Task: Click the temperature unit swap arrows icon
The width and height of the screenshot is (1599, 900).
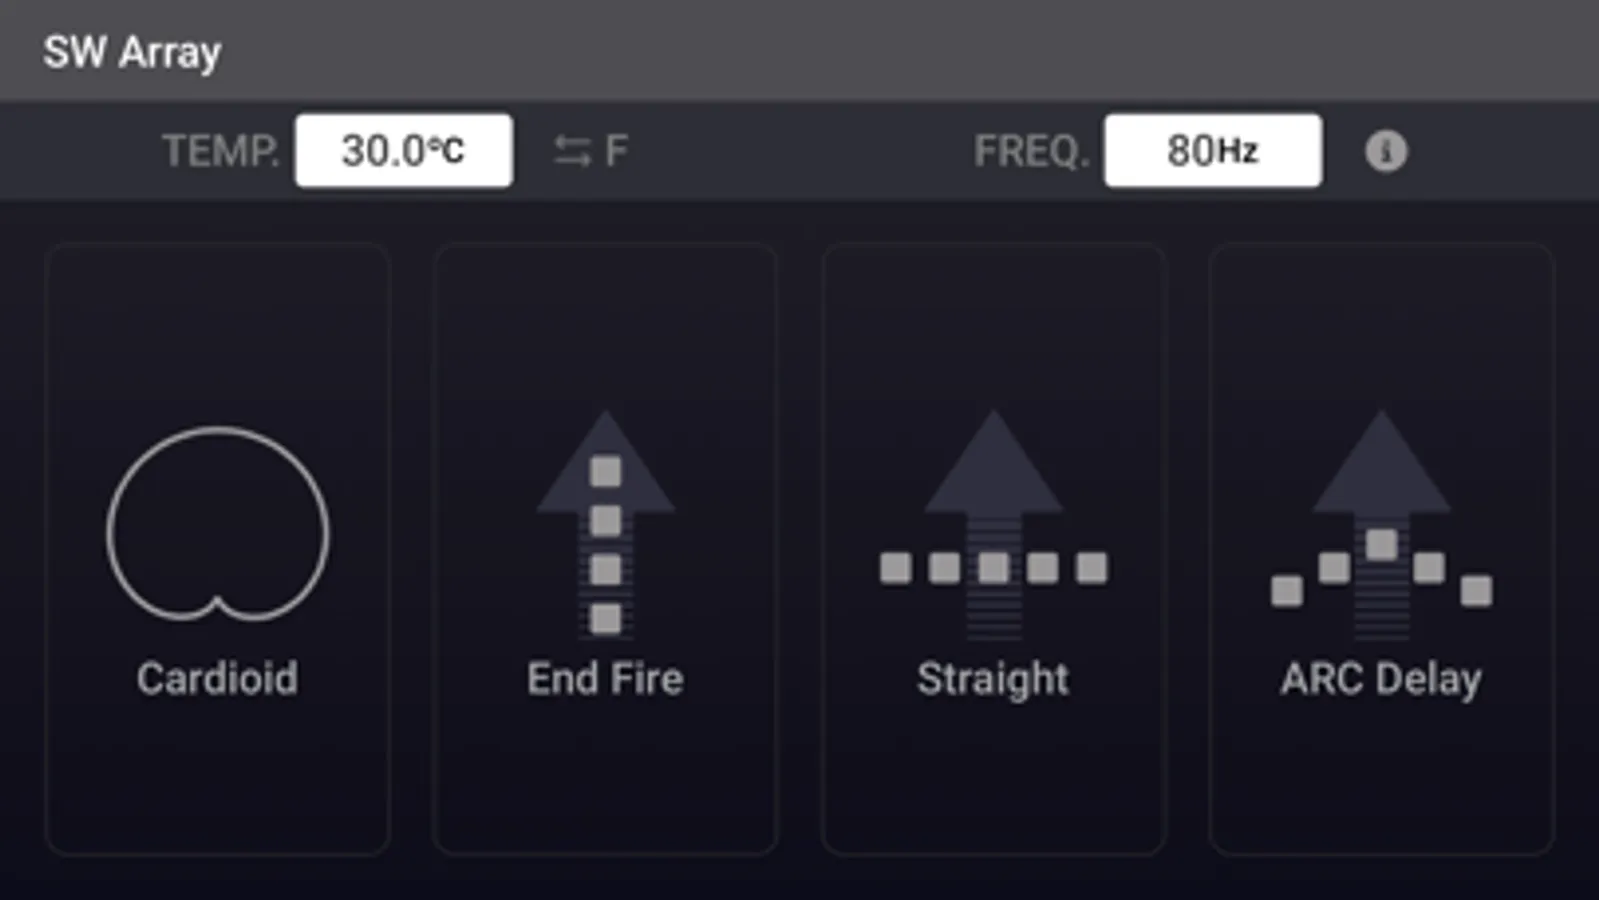Action: click(x=572, y=150)
